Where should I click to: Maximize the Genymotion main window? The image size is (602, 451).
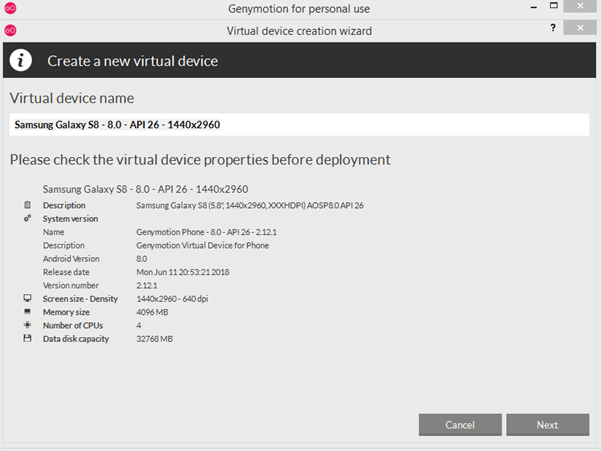point(554,5)
